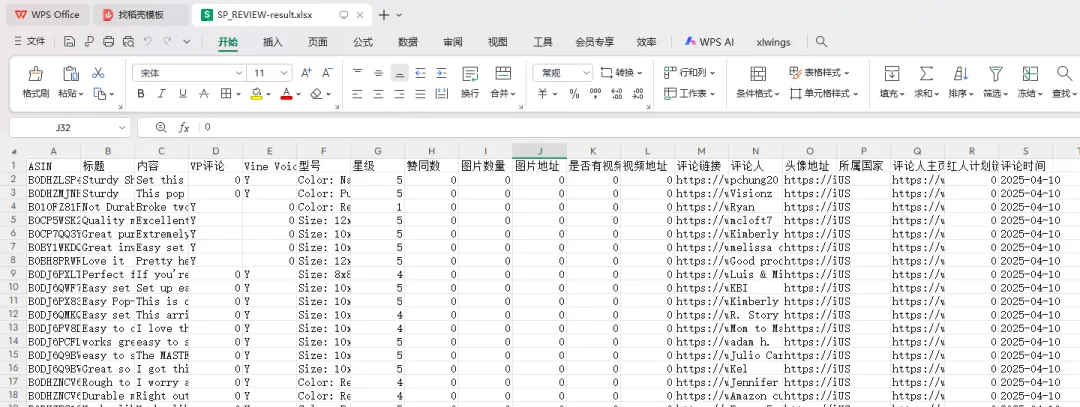Expand the Merge (合并) dropdown
Viewport: 1080px width, 407px height.
503,94
